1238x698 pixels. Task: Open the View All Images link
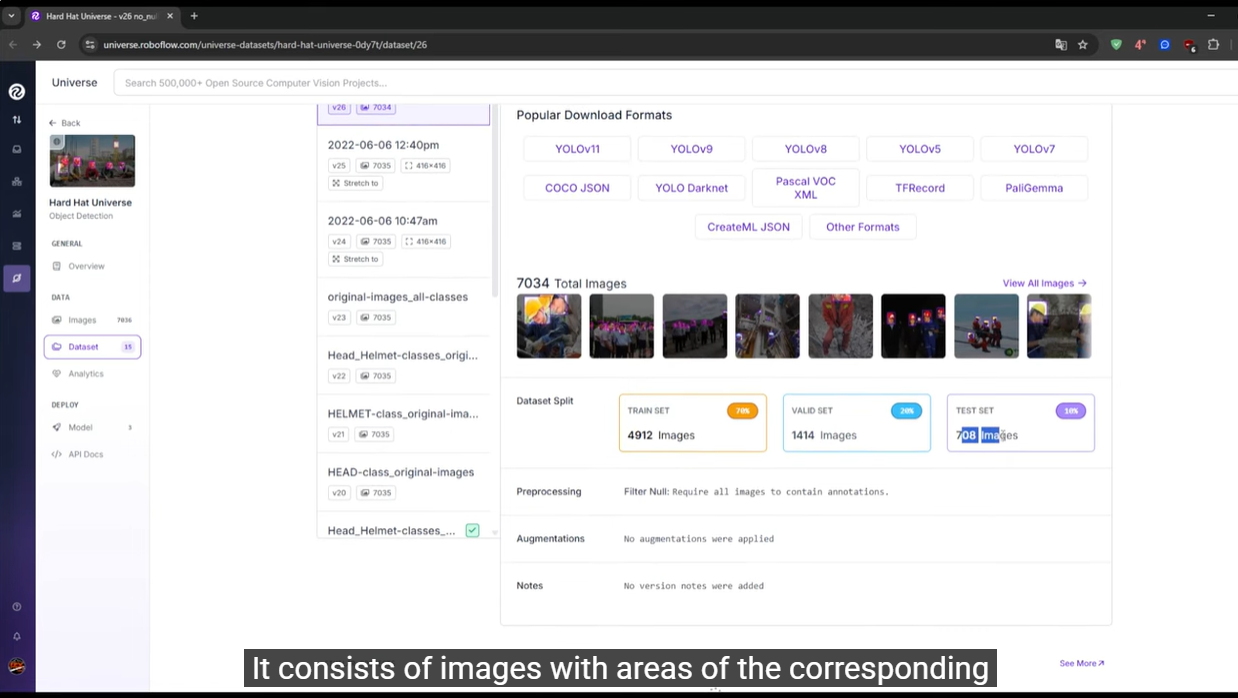click(1044, 283)
